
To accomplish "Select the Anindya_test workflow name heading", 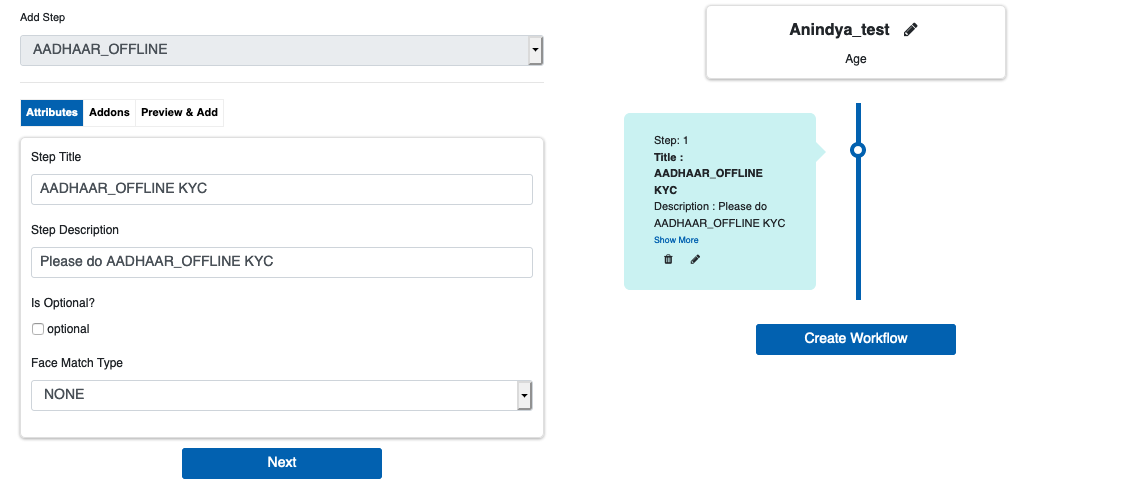I will 839,30.
